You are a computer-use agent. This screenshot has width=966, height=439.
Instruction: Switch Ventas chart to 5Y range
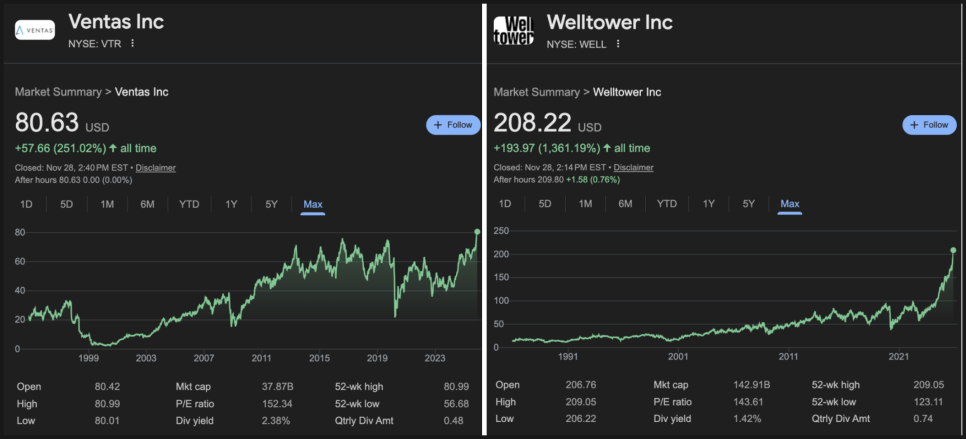coord(271,204)
